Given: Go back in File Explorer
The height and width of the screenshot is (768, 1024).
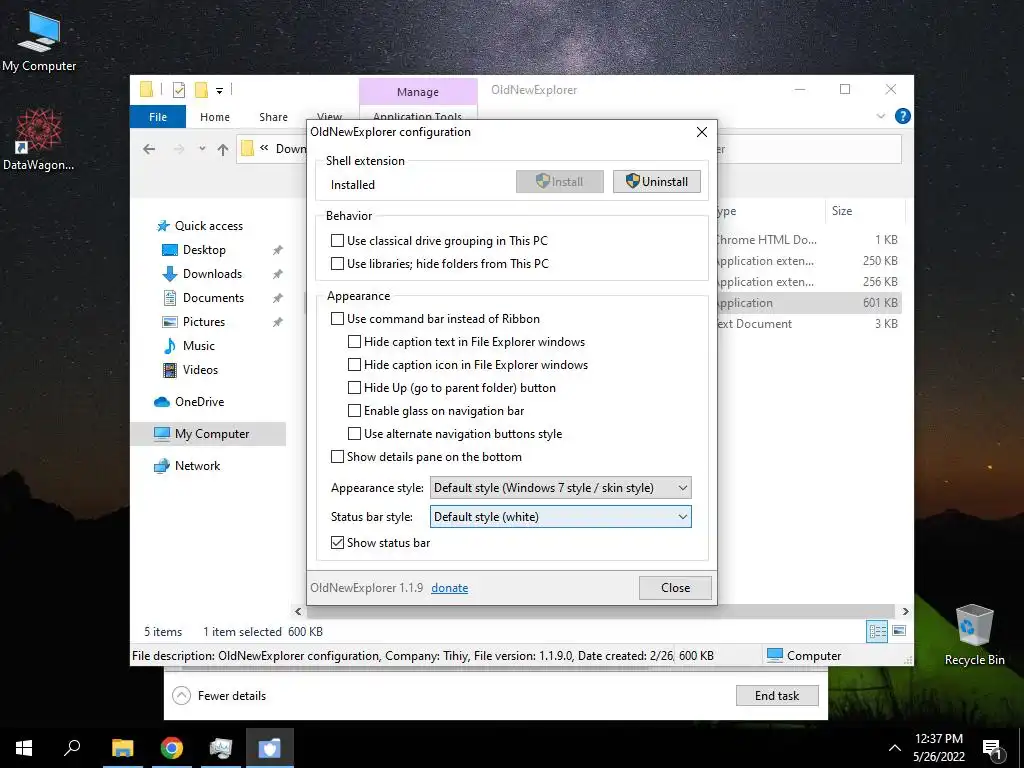Looking at the screenshot, I should coord(149,149).
